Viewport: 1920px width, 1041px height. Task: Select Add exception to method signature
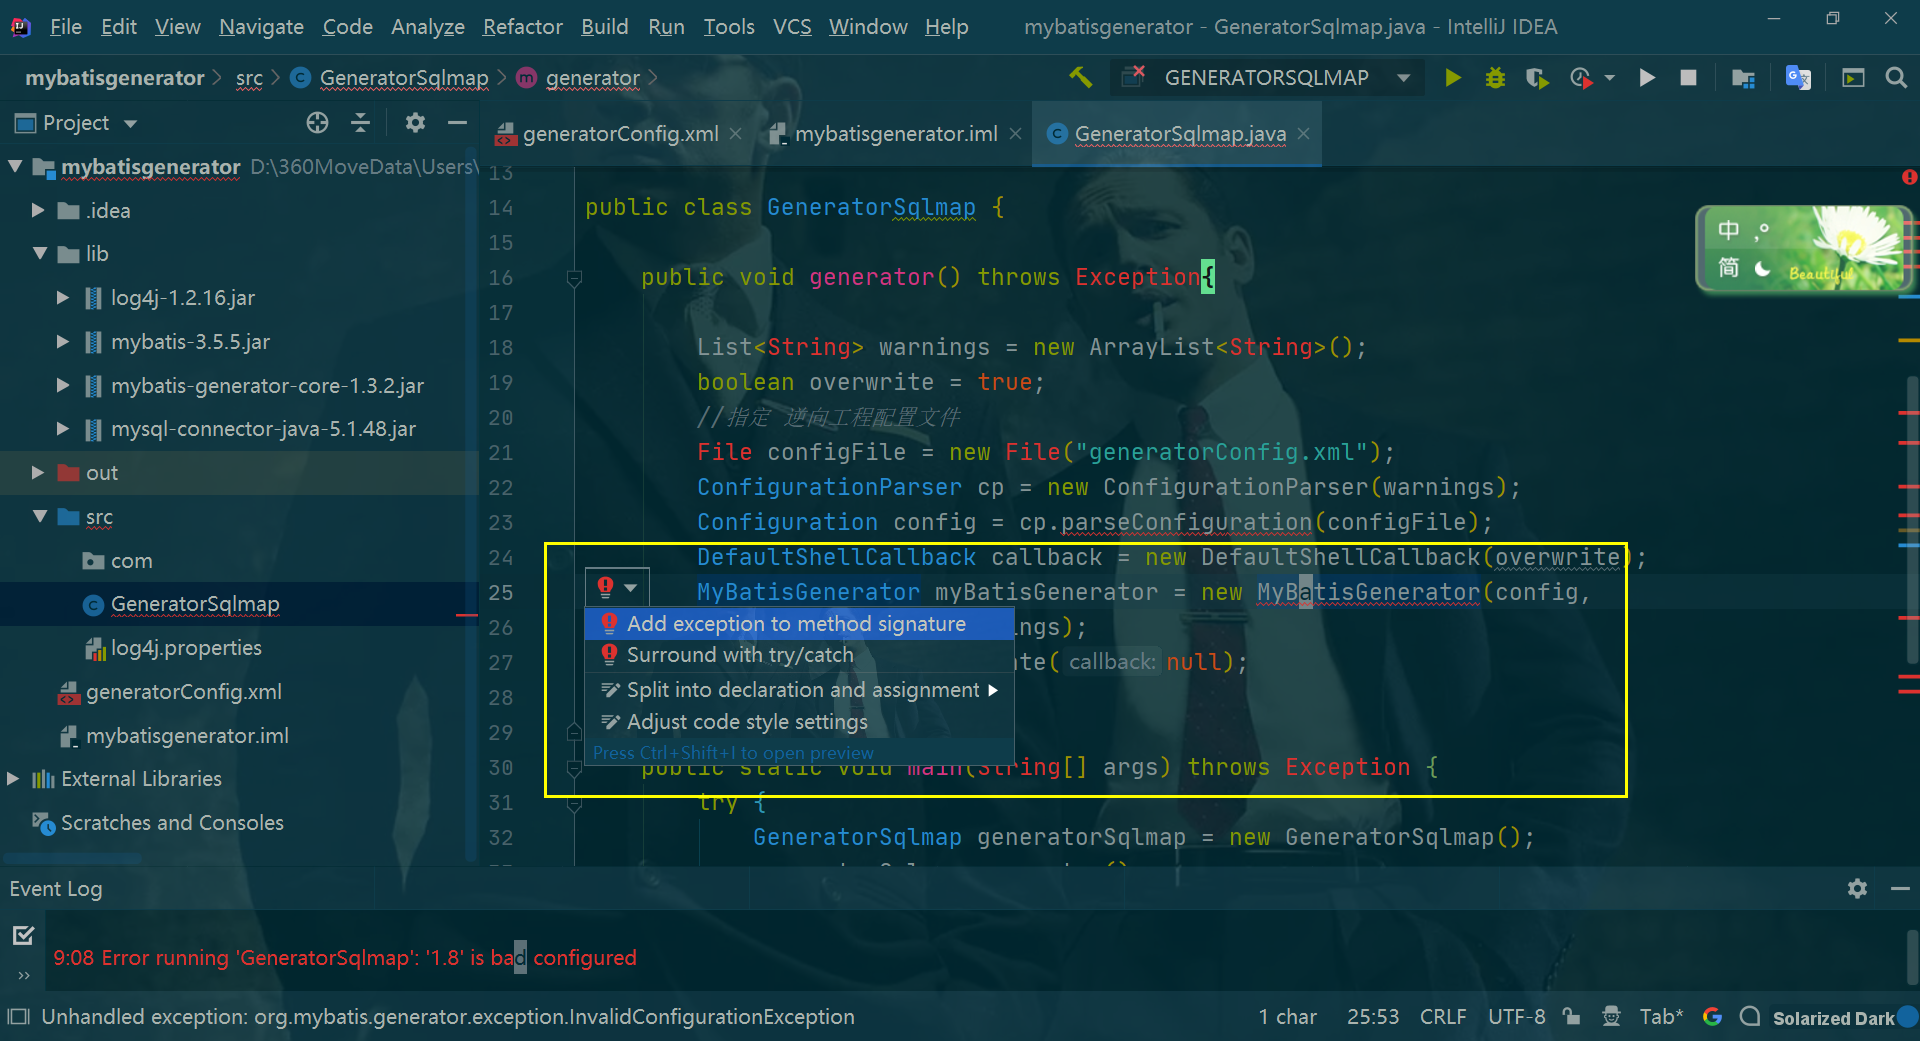[x=799, y=624]
